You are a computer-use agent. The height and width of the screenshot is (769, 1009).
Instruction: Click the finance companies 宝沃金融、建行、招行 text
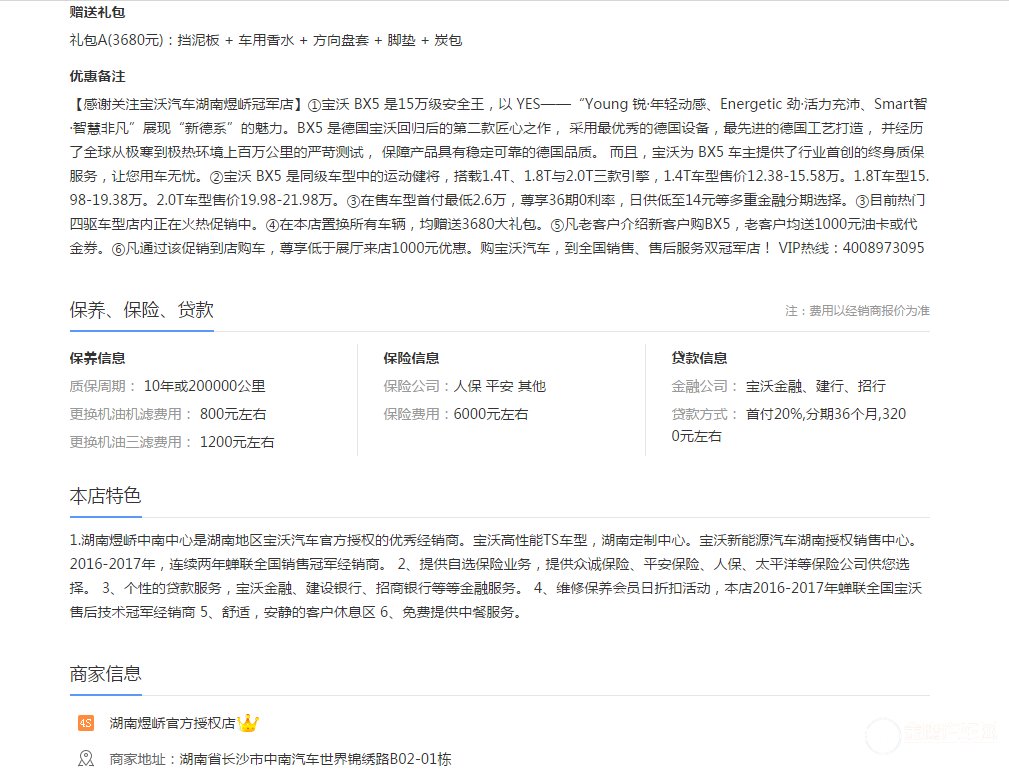815,386
